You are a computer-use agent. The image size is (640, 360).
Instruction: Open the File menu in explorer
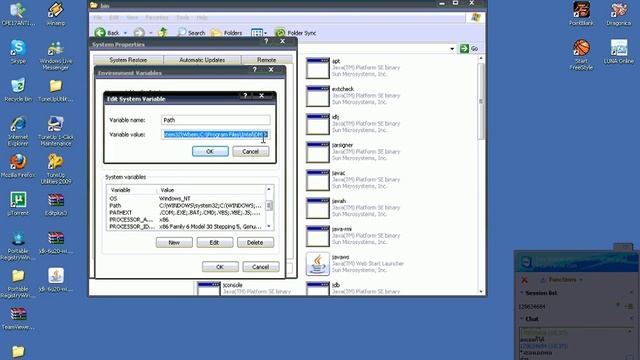[98, 18]
